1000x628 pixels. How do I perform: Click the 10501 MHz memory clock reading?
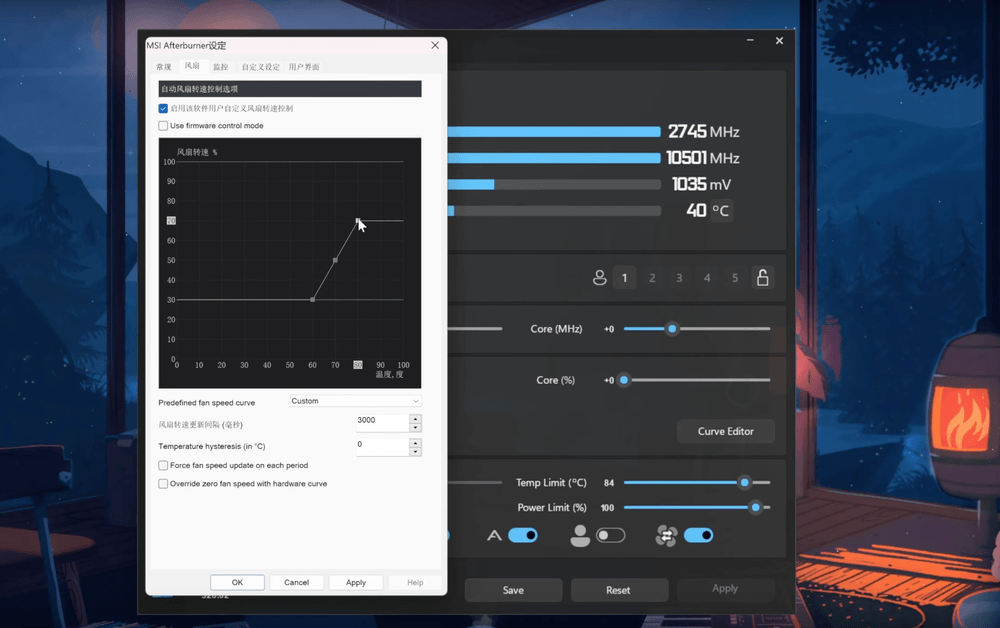pyautogui.click(x=702, y=158)
